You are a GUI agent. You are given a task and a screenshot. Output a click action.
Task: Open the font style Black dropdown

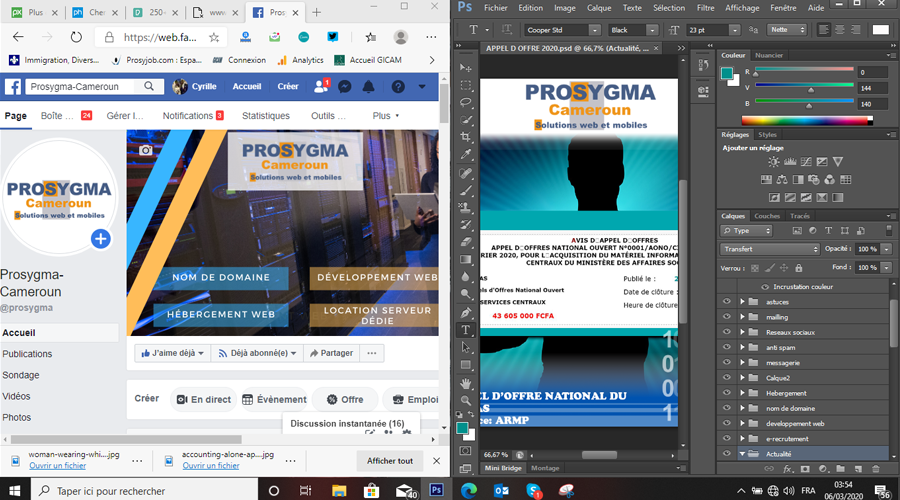pyautogui.click(x=651, y=30)
